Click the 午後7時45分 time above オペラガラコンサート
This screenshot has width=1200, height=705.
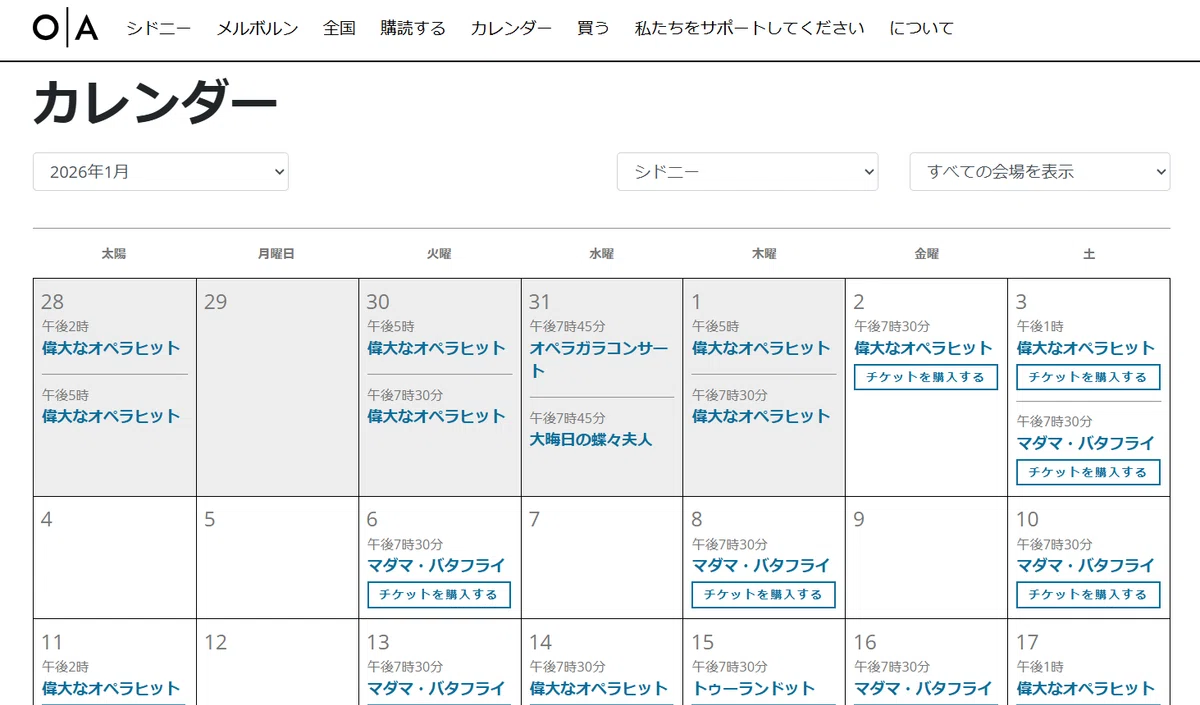point(567,326)
